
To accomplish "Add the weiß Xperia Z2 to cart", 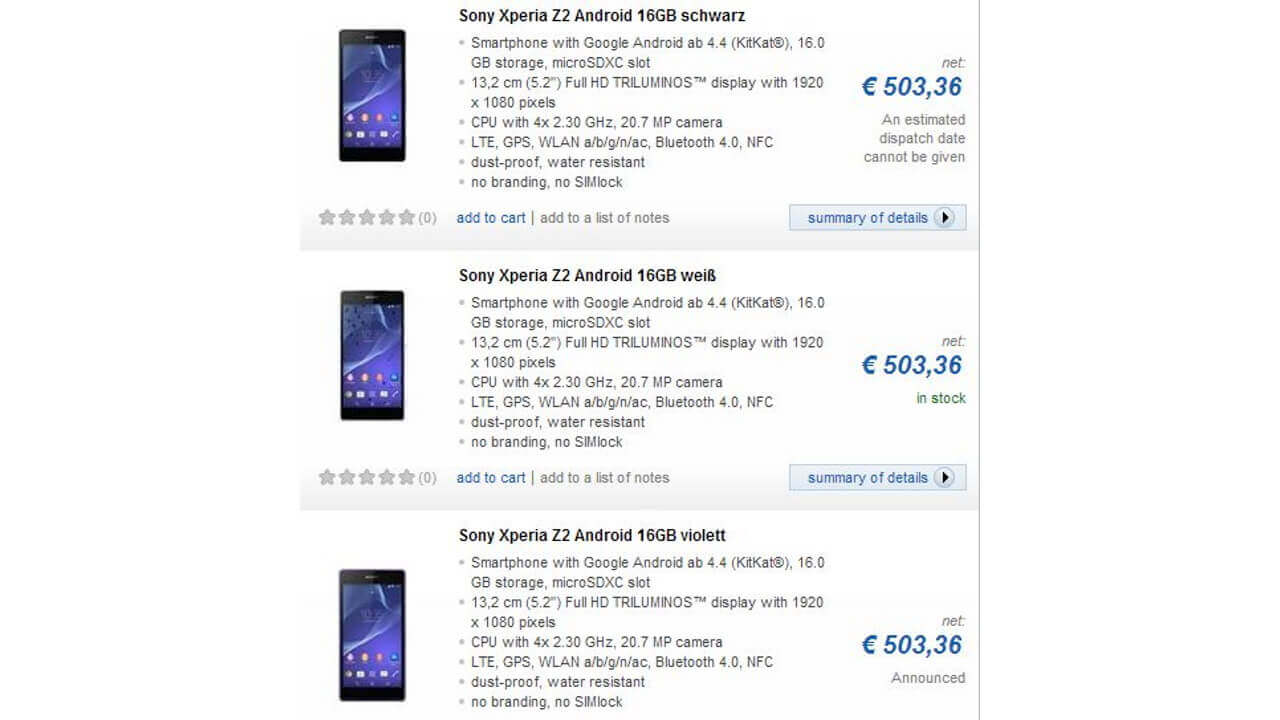I will (x=490, y=477).
